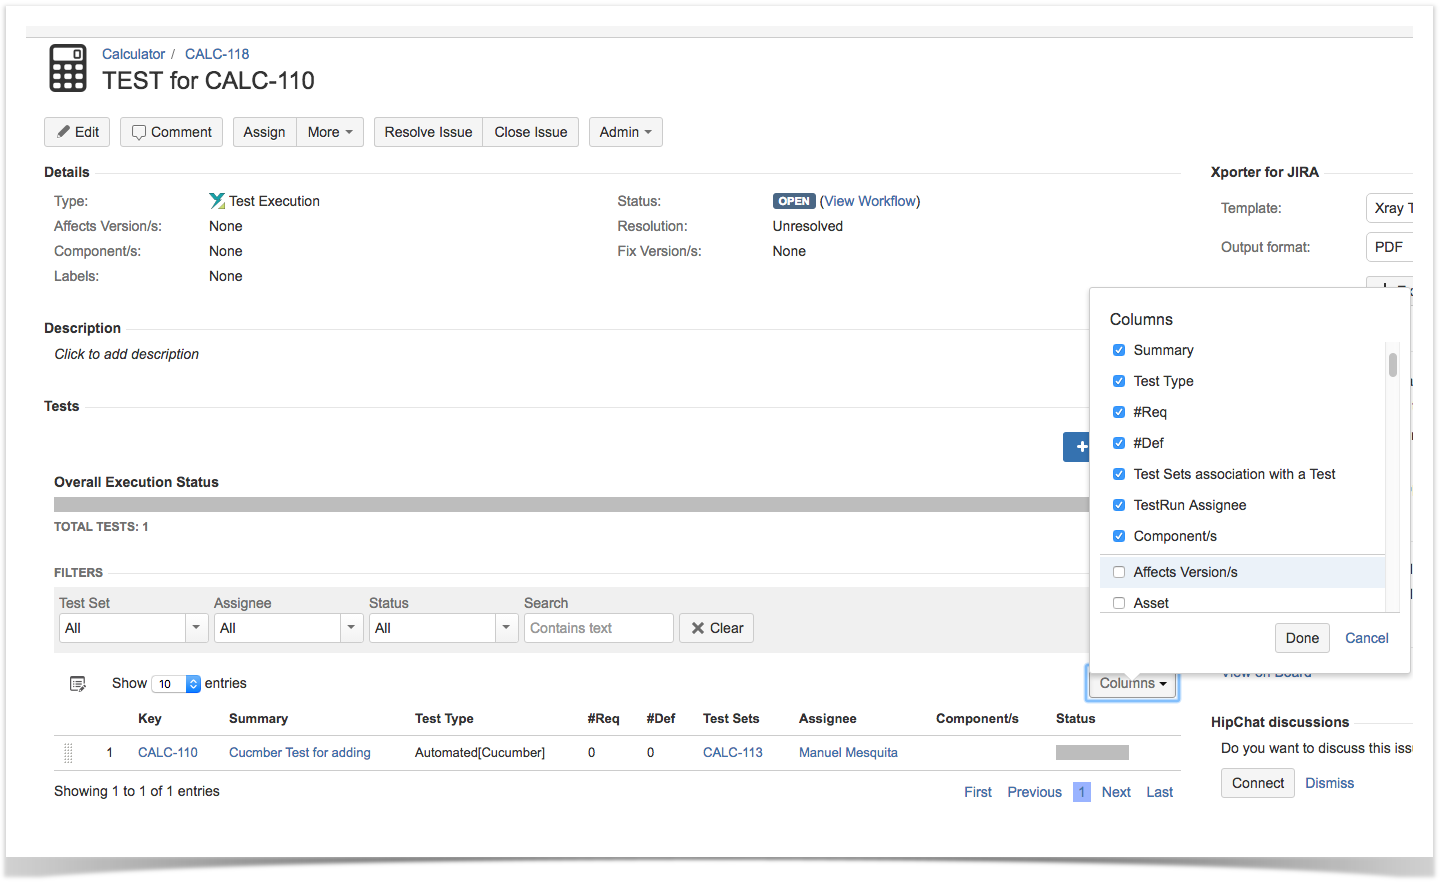The image size is (1447, 886).
Task: Open the Assignee filter dropdown
Action: pyautogui.click(x=288, y=628)
